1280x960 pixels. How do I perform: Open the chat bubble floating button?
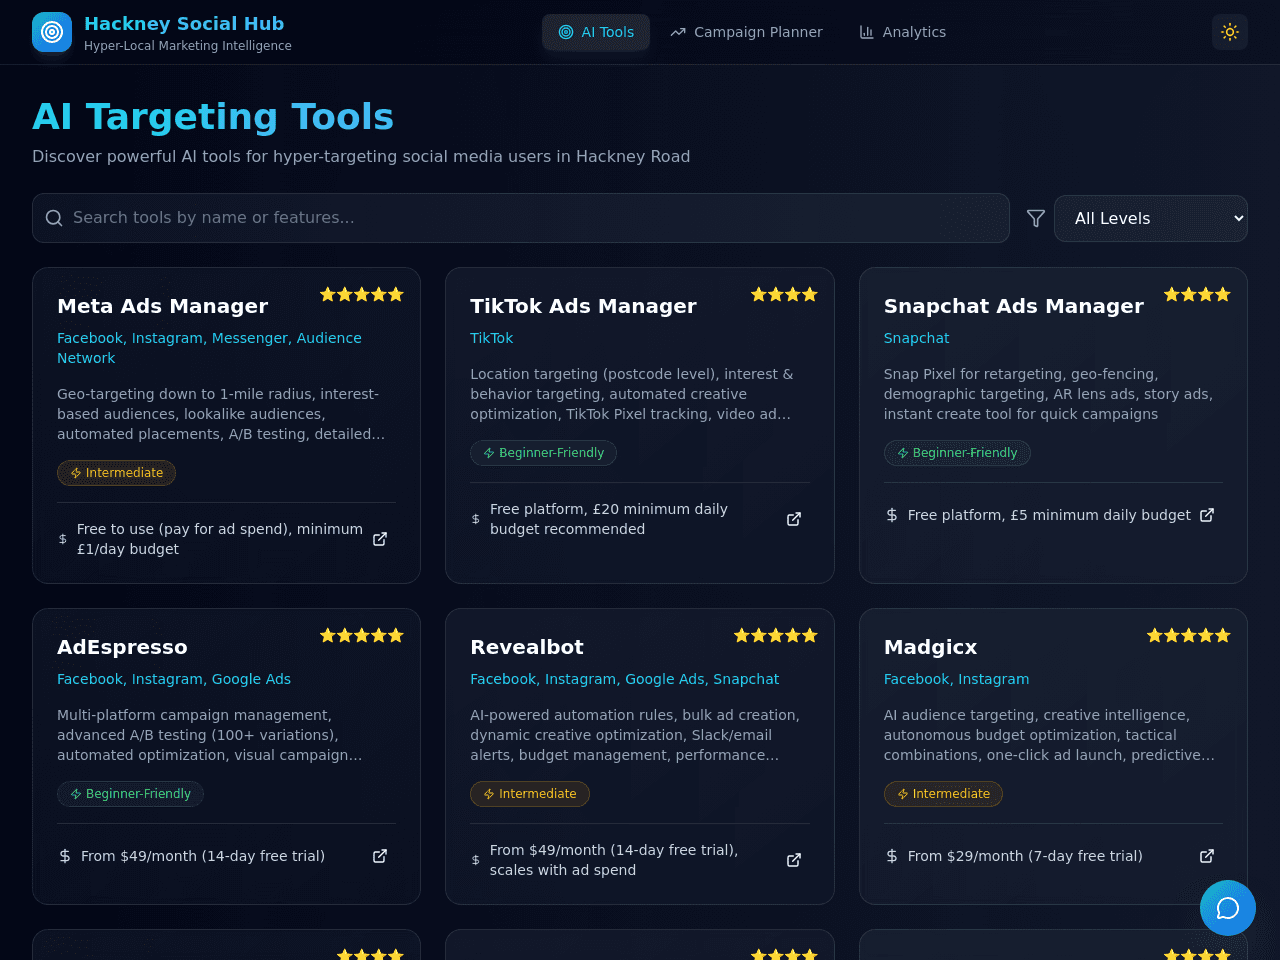click(x=1228, y=908)
